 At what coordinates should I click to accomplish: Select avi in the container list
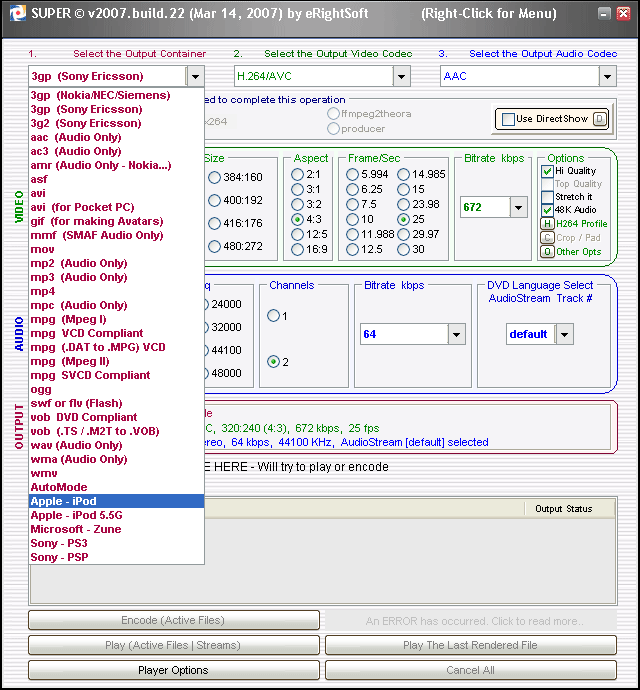(x=117, y=193)
